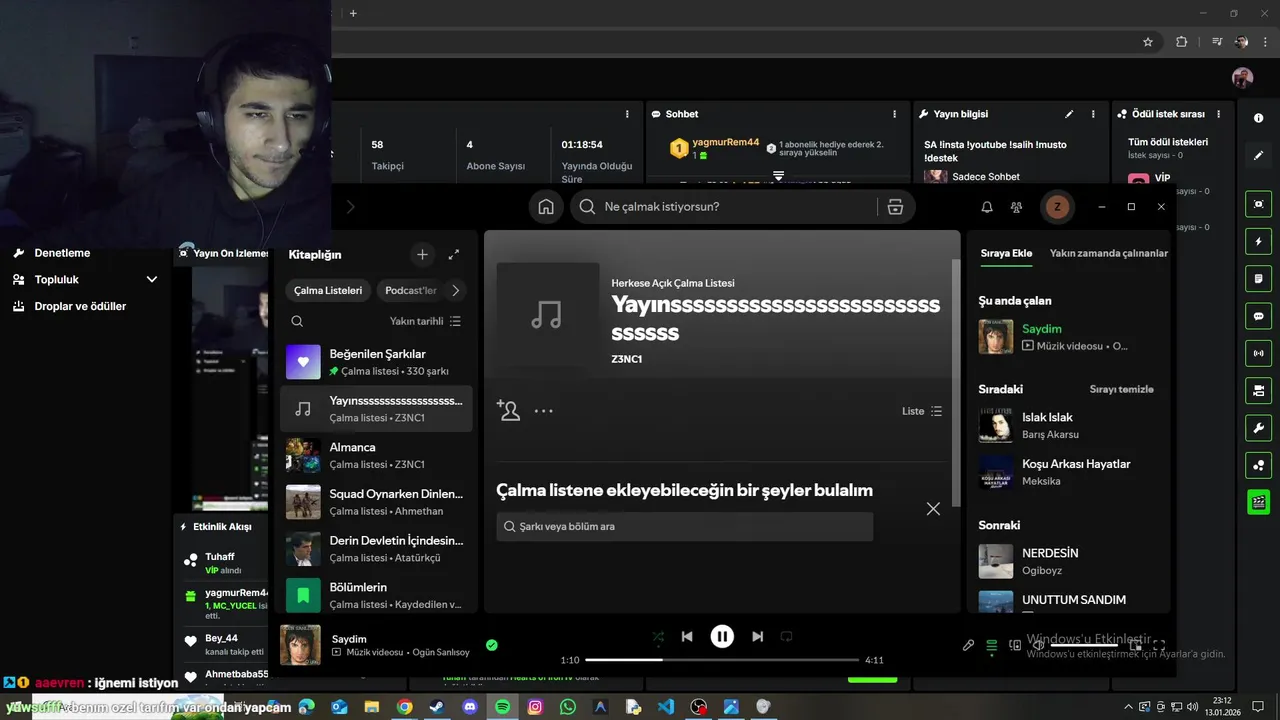Viewport: 1280px width, 720px height.
Task: Click the green clapperboard clip icon
Action: [x=1258, y=502]
